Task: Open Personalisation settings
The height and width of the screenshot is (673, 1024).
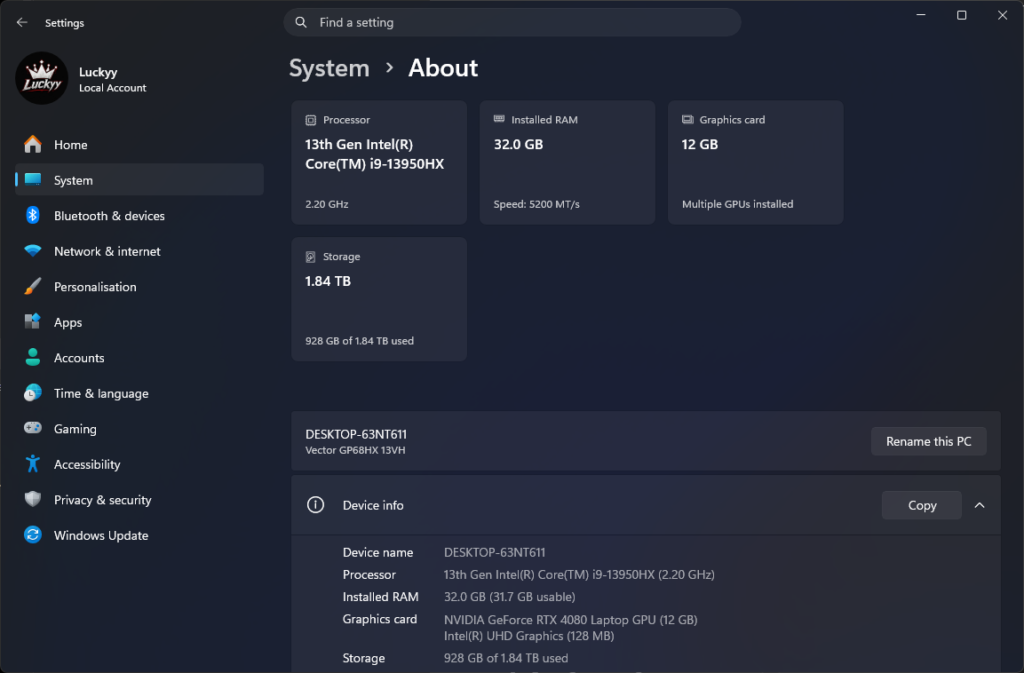Action: pos(139,287)
